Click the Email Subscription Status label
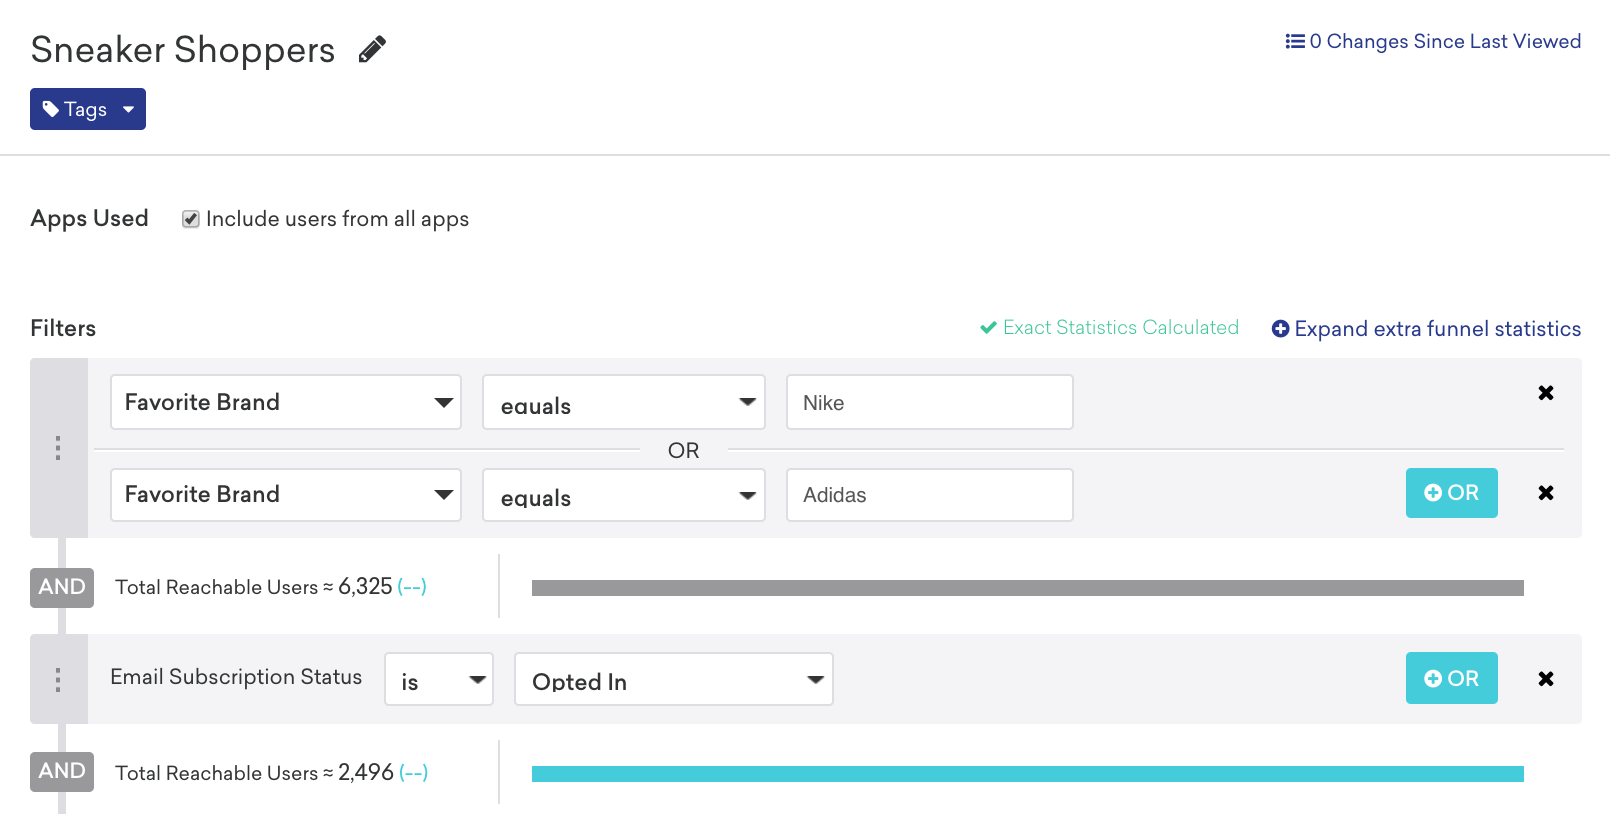The height and width of the screenshot is (814, 1610). (236, 677)
